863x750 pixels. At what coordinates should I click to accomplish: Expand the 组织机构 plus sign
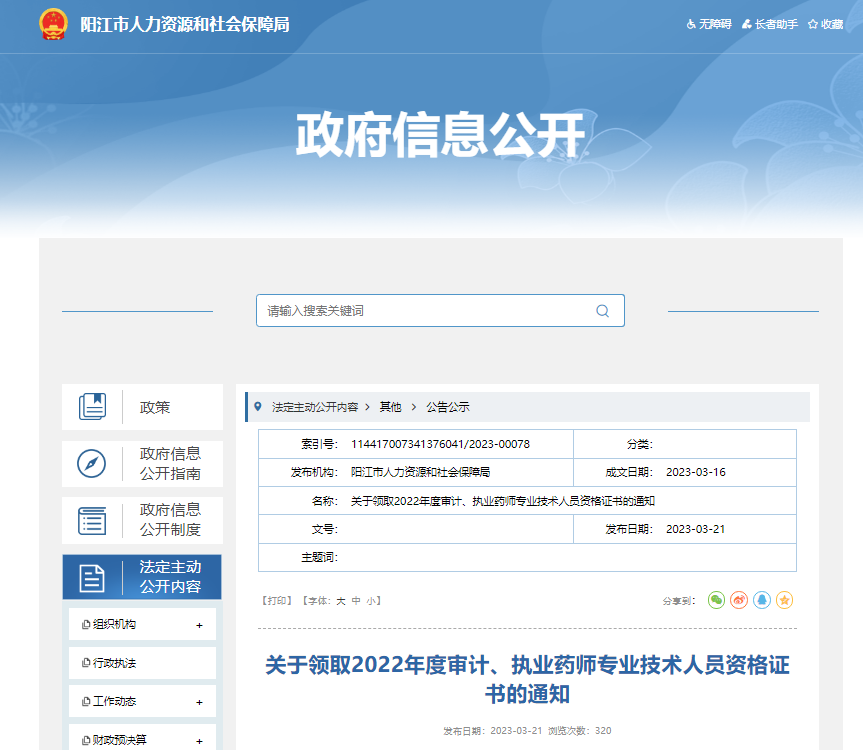(199, 625)
